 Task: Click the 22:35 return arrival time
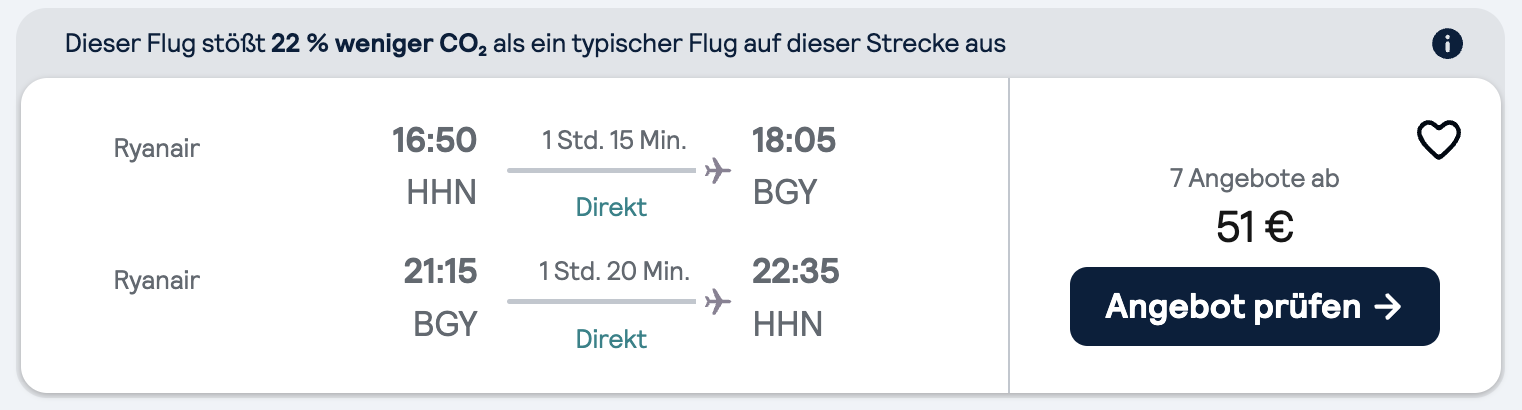click(795, 271)
